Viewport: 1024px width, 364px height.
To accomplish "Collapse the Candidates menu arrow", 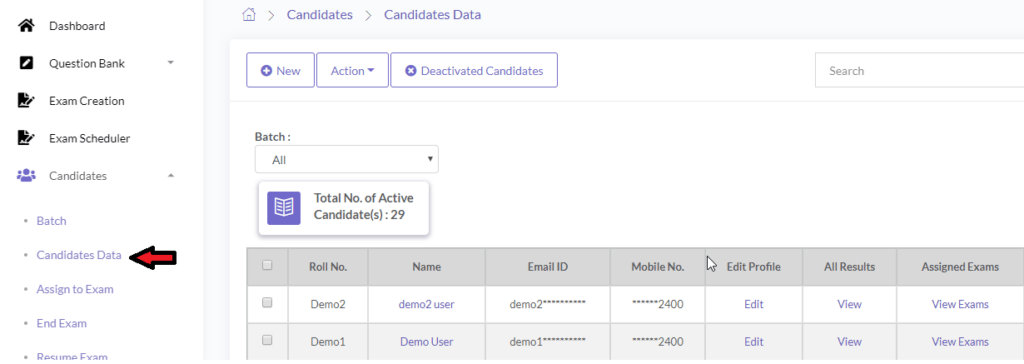I will 170,175.
